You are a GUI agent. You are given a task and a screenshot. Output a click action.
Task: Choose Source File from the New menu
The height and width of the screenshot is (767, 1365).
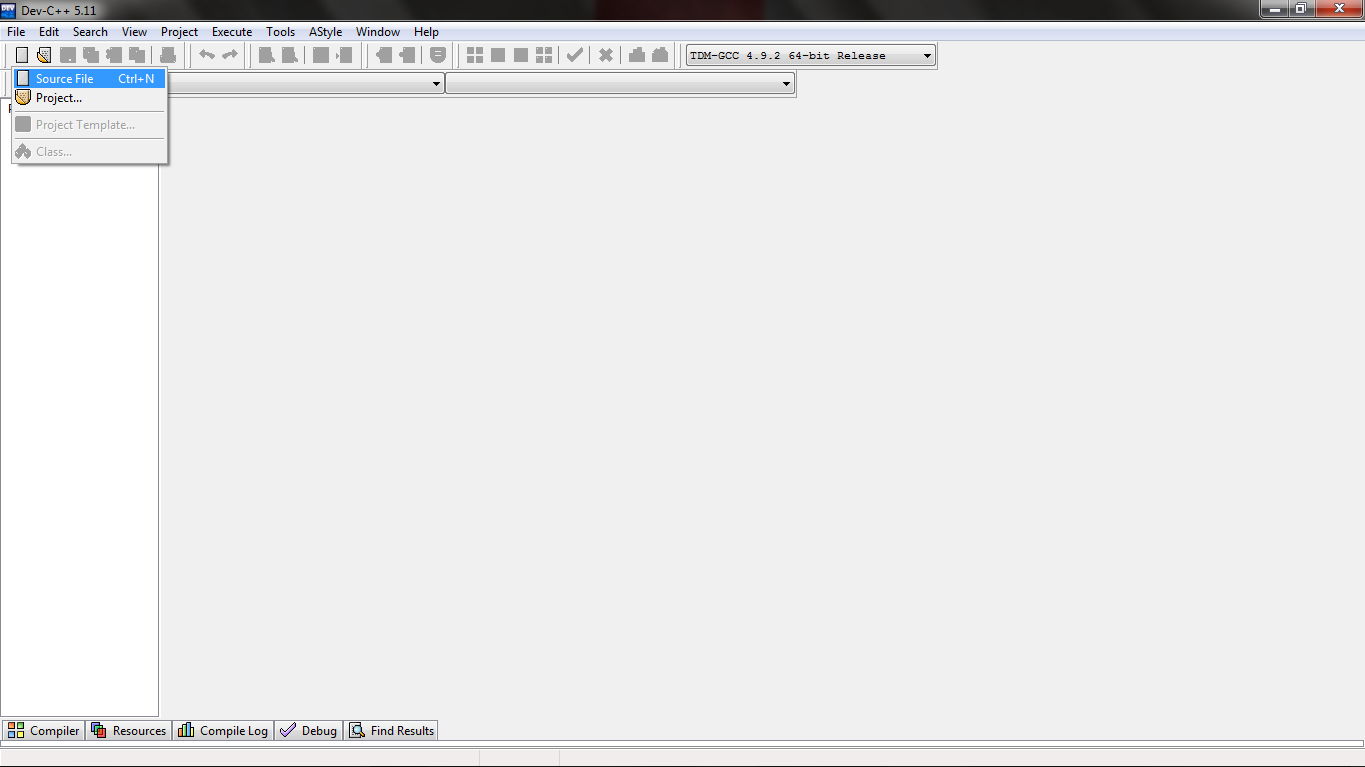[89, 78]
